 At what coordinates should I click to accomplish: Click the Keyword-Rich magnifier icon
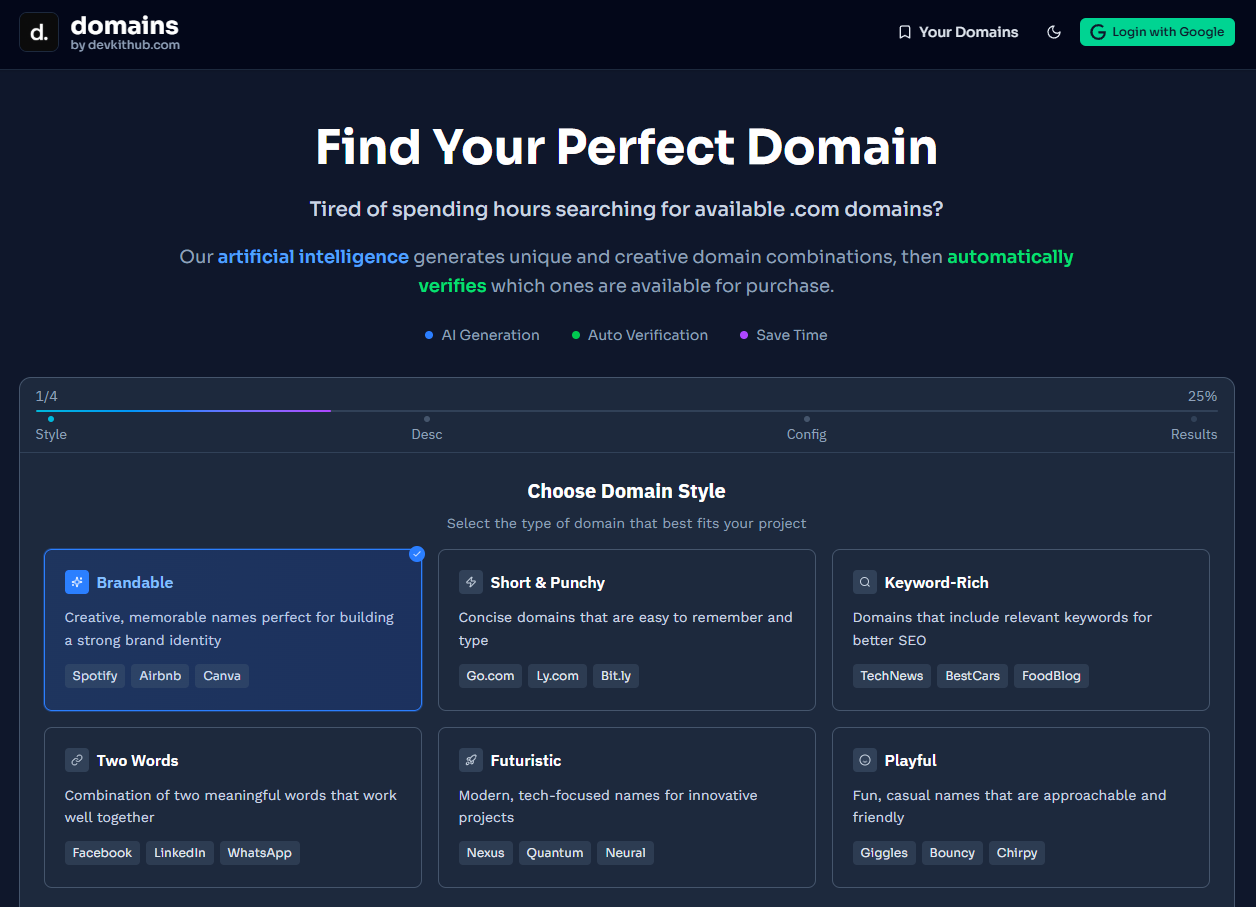coord(864,581)
